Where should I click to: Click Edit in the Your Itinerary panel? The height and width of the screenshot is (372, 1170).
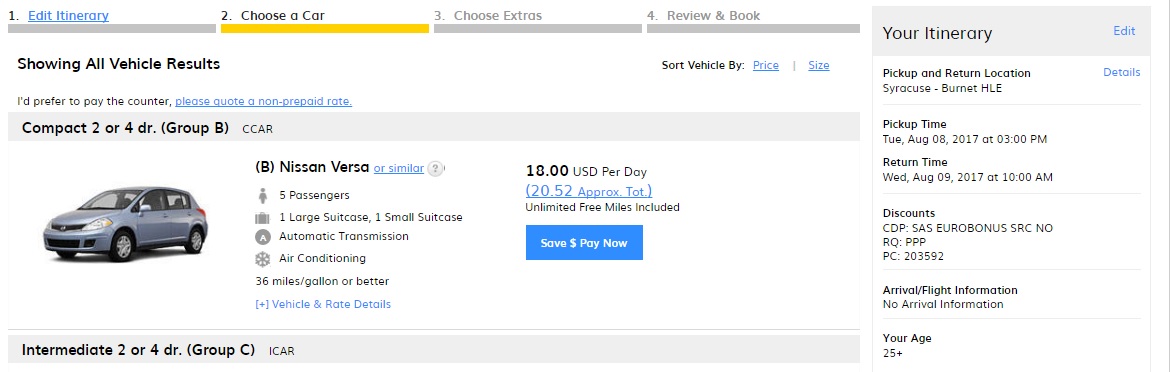pos(1124,31)
